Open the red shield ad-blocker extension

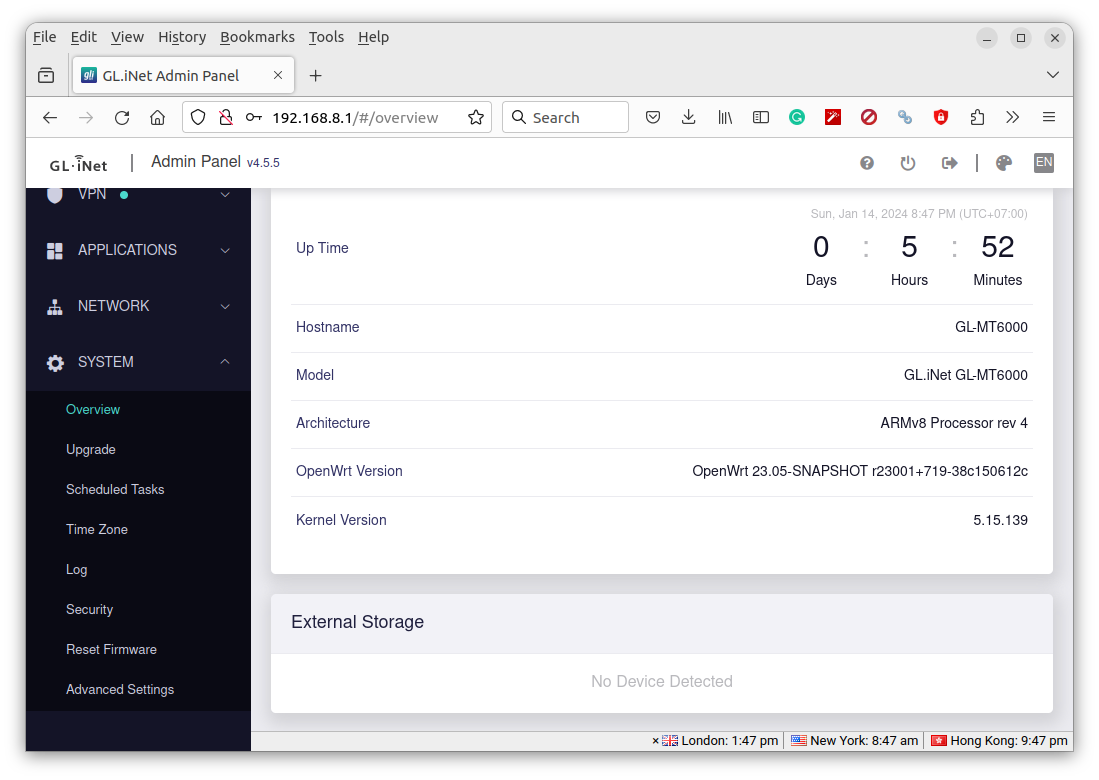pyautogui.click(x=941, y=118)
